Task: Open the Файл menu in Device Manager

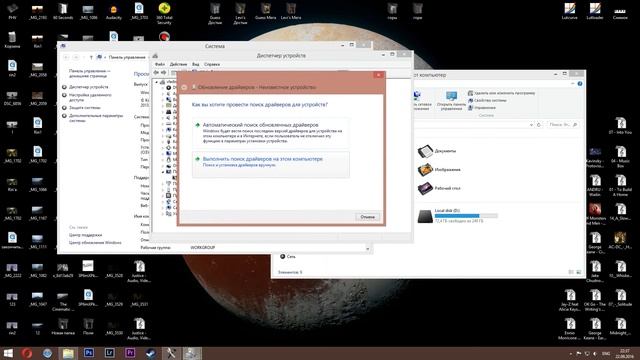Action: (160, 64)
